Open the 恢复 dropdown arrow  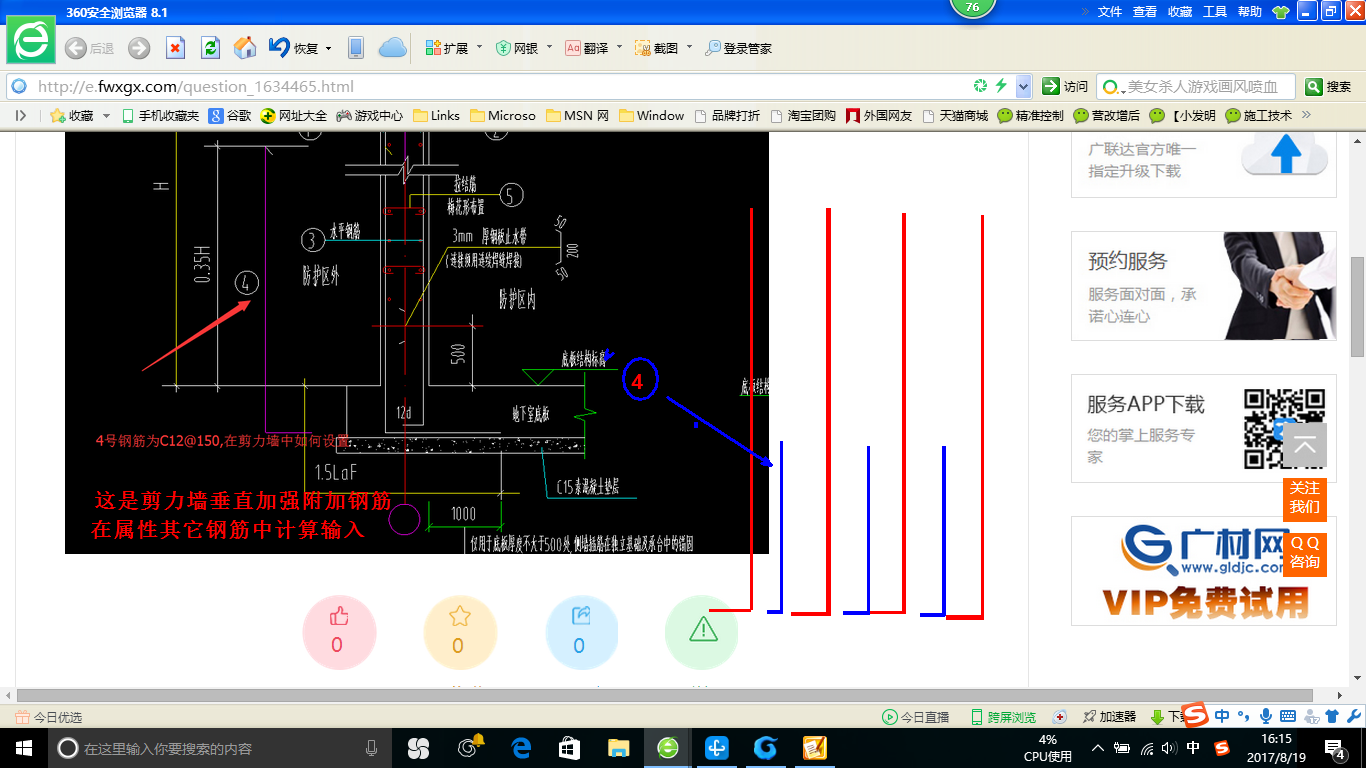point(327,48)
